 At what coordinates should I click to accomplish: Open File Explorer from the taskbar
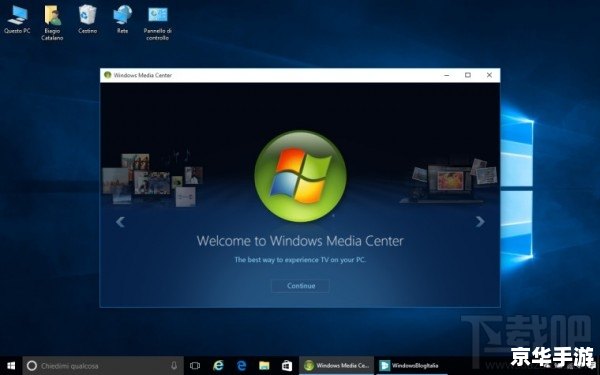tap(264, 366)
